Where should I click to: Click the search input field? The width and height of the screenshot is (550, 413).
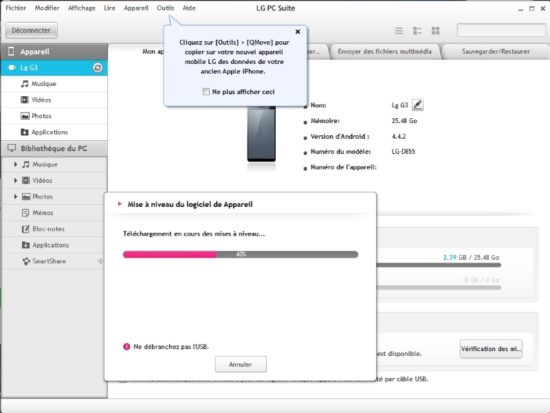coord(501,30)
